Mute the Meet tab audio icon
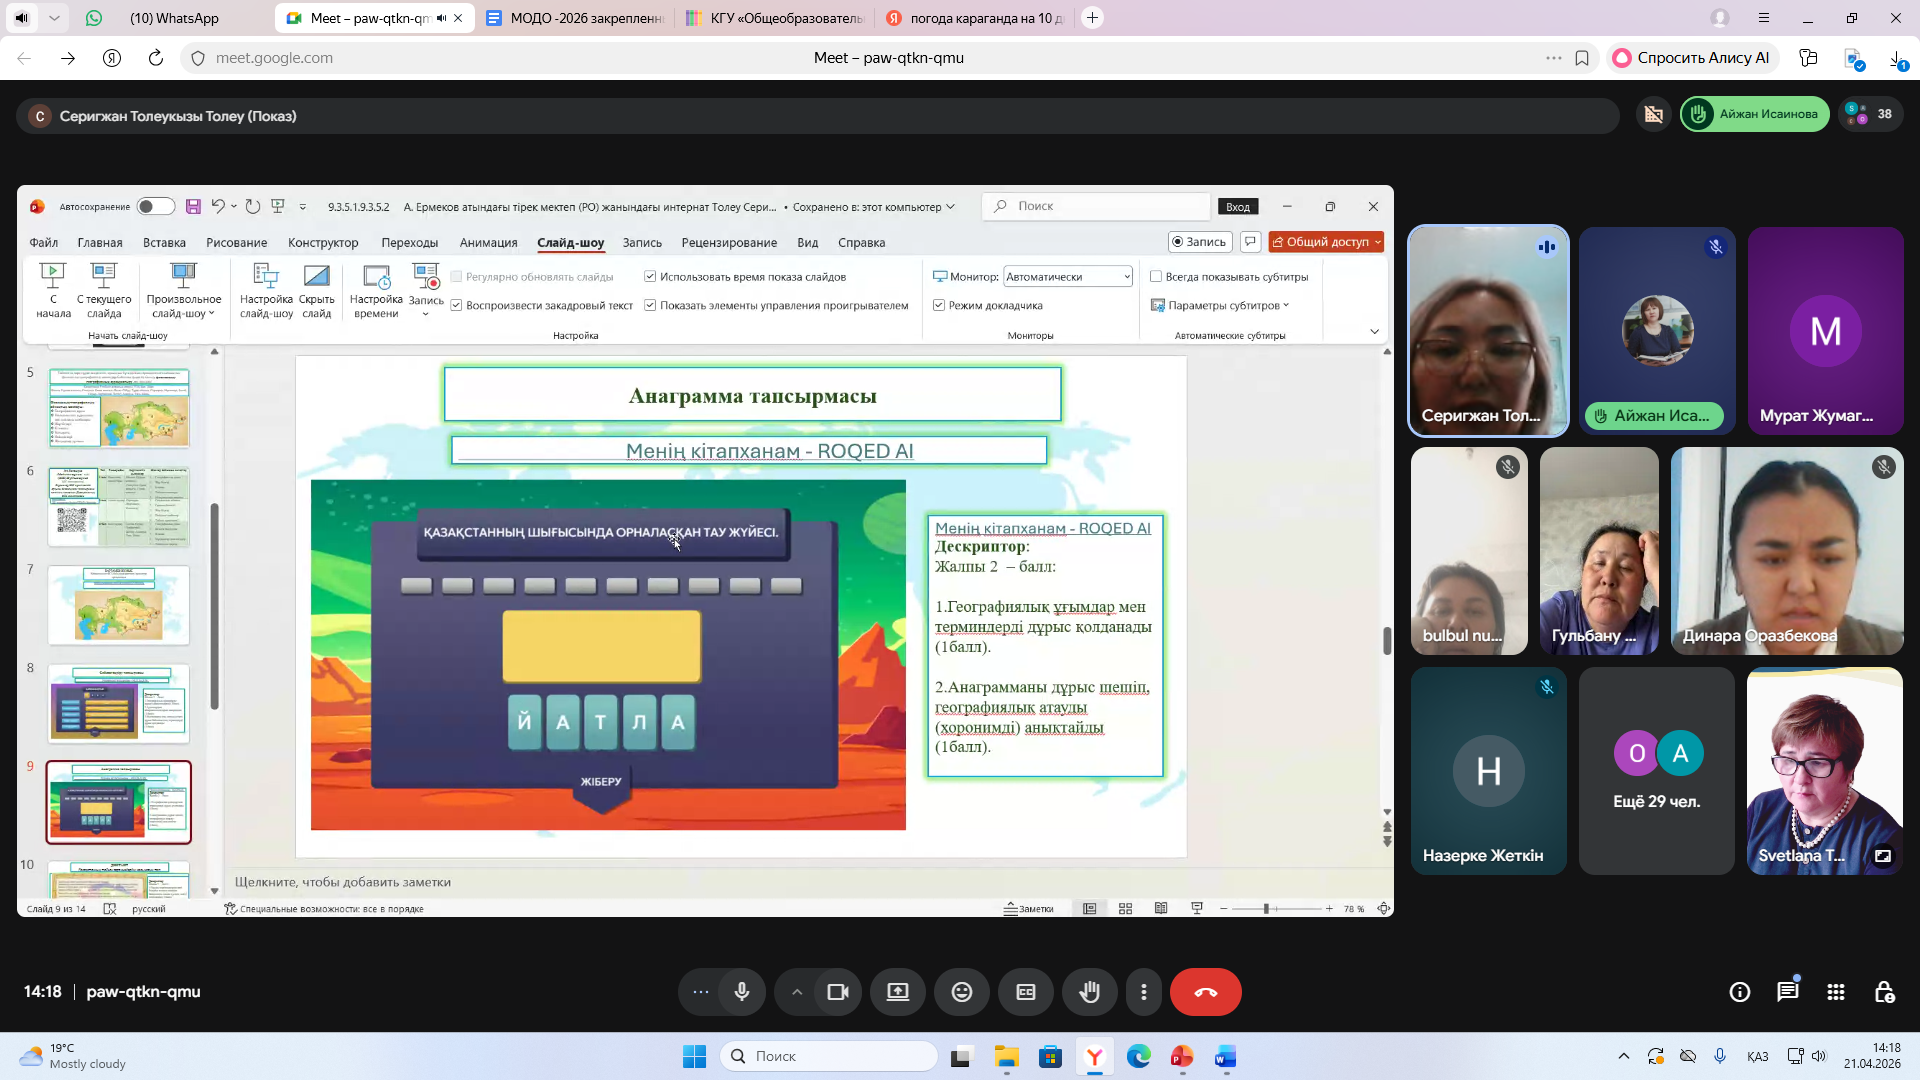This screenshot has width=1920, height=1080. pos(441,18)
